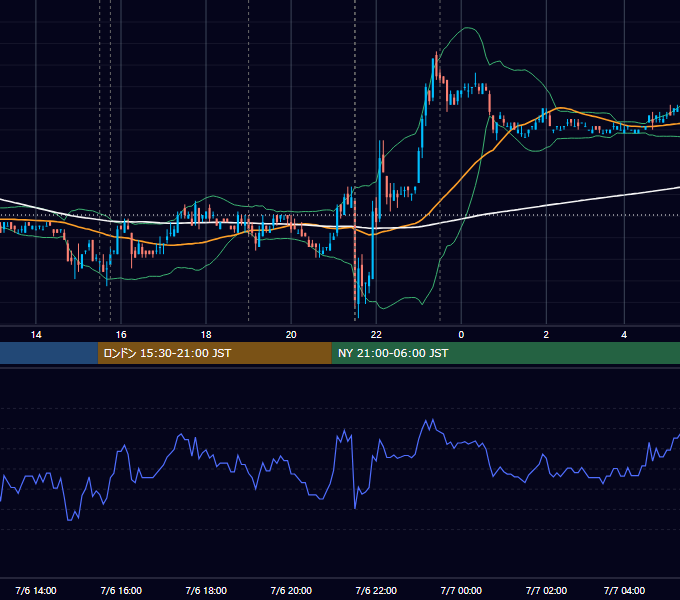Click the 7/6 14:00 date label
Image resolution: width=680 pixels, height=600 pixels.
click(36, 590)
